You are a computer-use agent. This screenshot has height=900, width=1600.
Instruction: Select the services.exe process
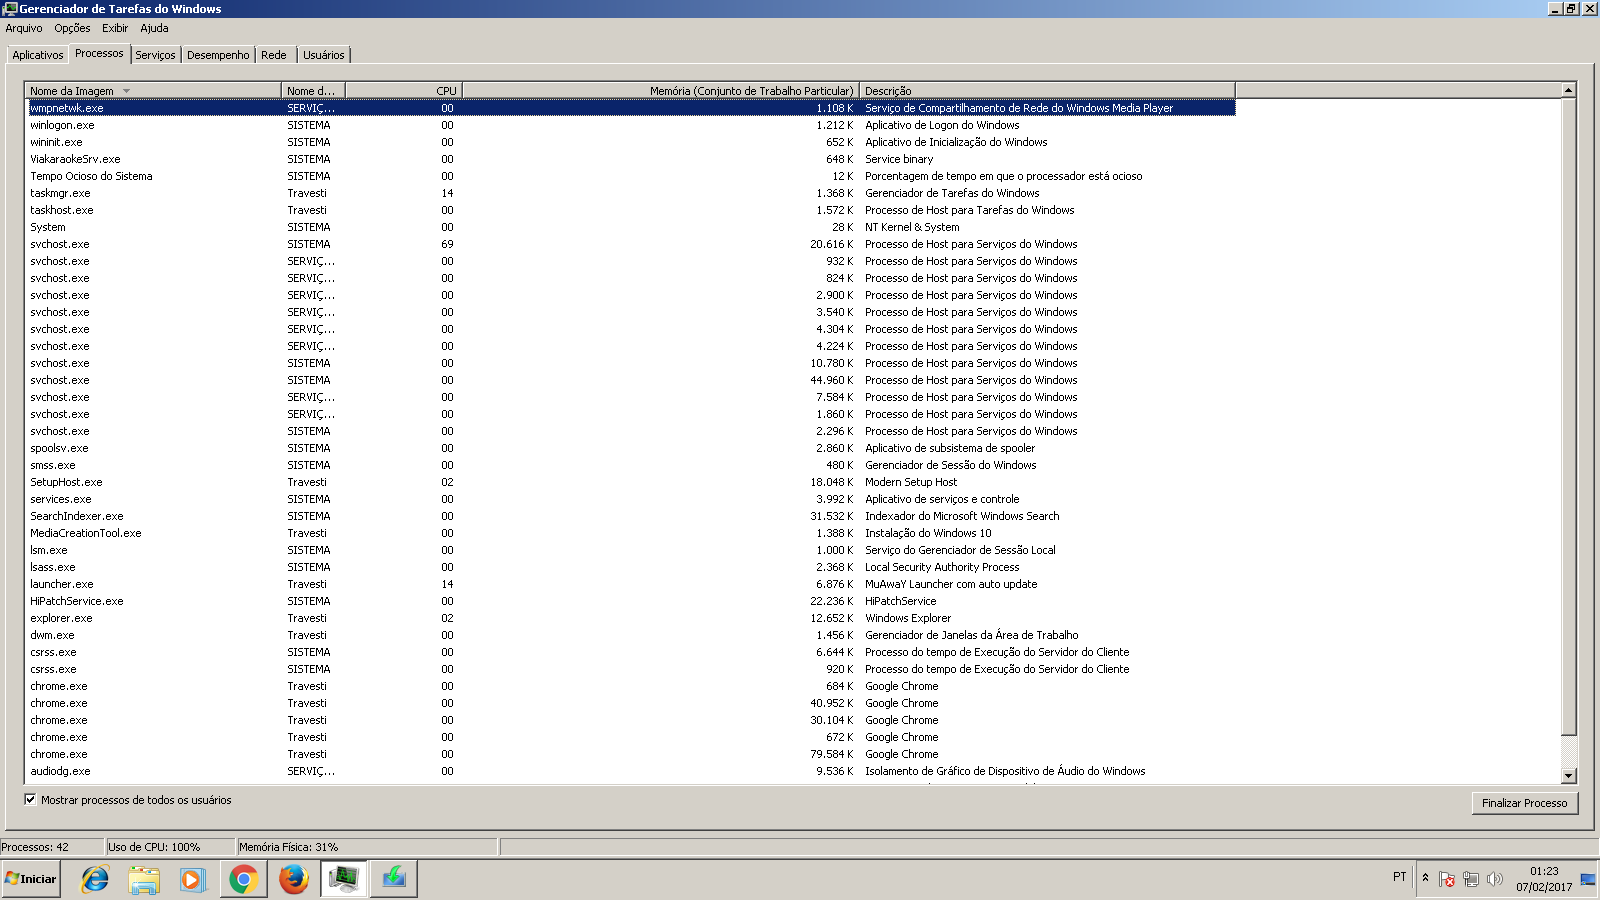[x=631, y=499]
